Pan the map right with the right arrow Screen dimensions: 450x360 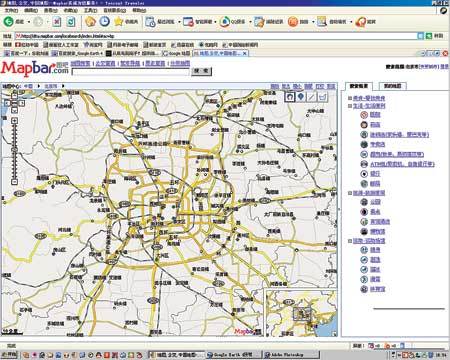[x=22, y=103]
